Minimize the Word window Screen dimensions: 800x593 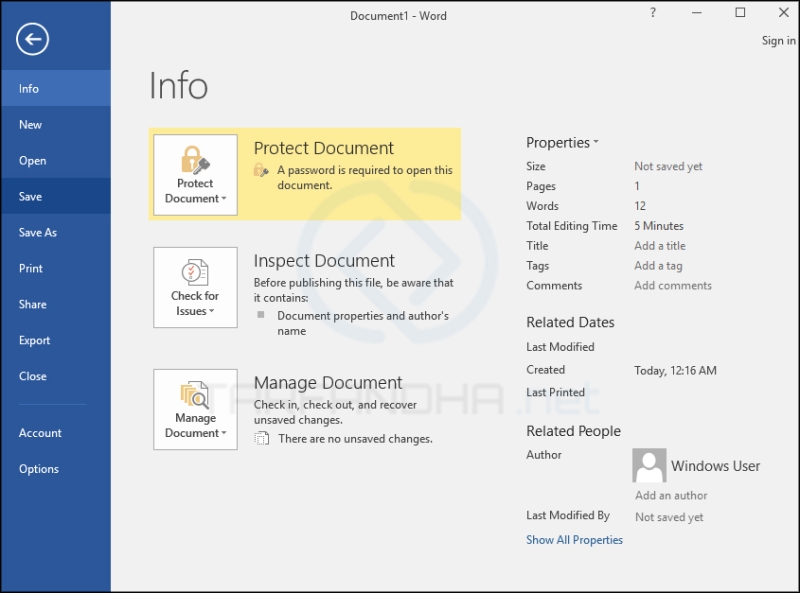[x=696, y=13]
